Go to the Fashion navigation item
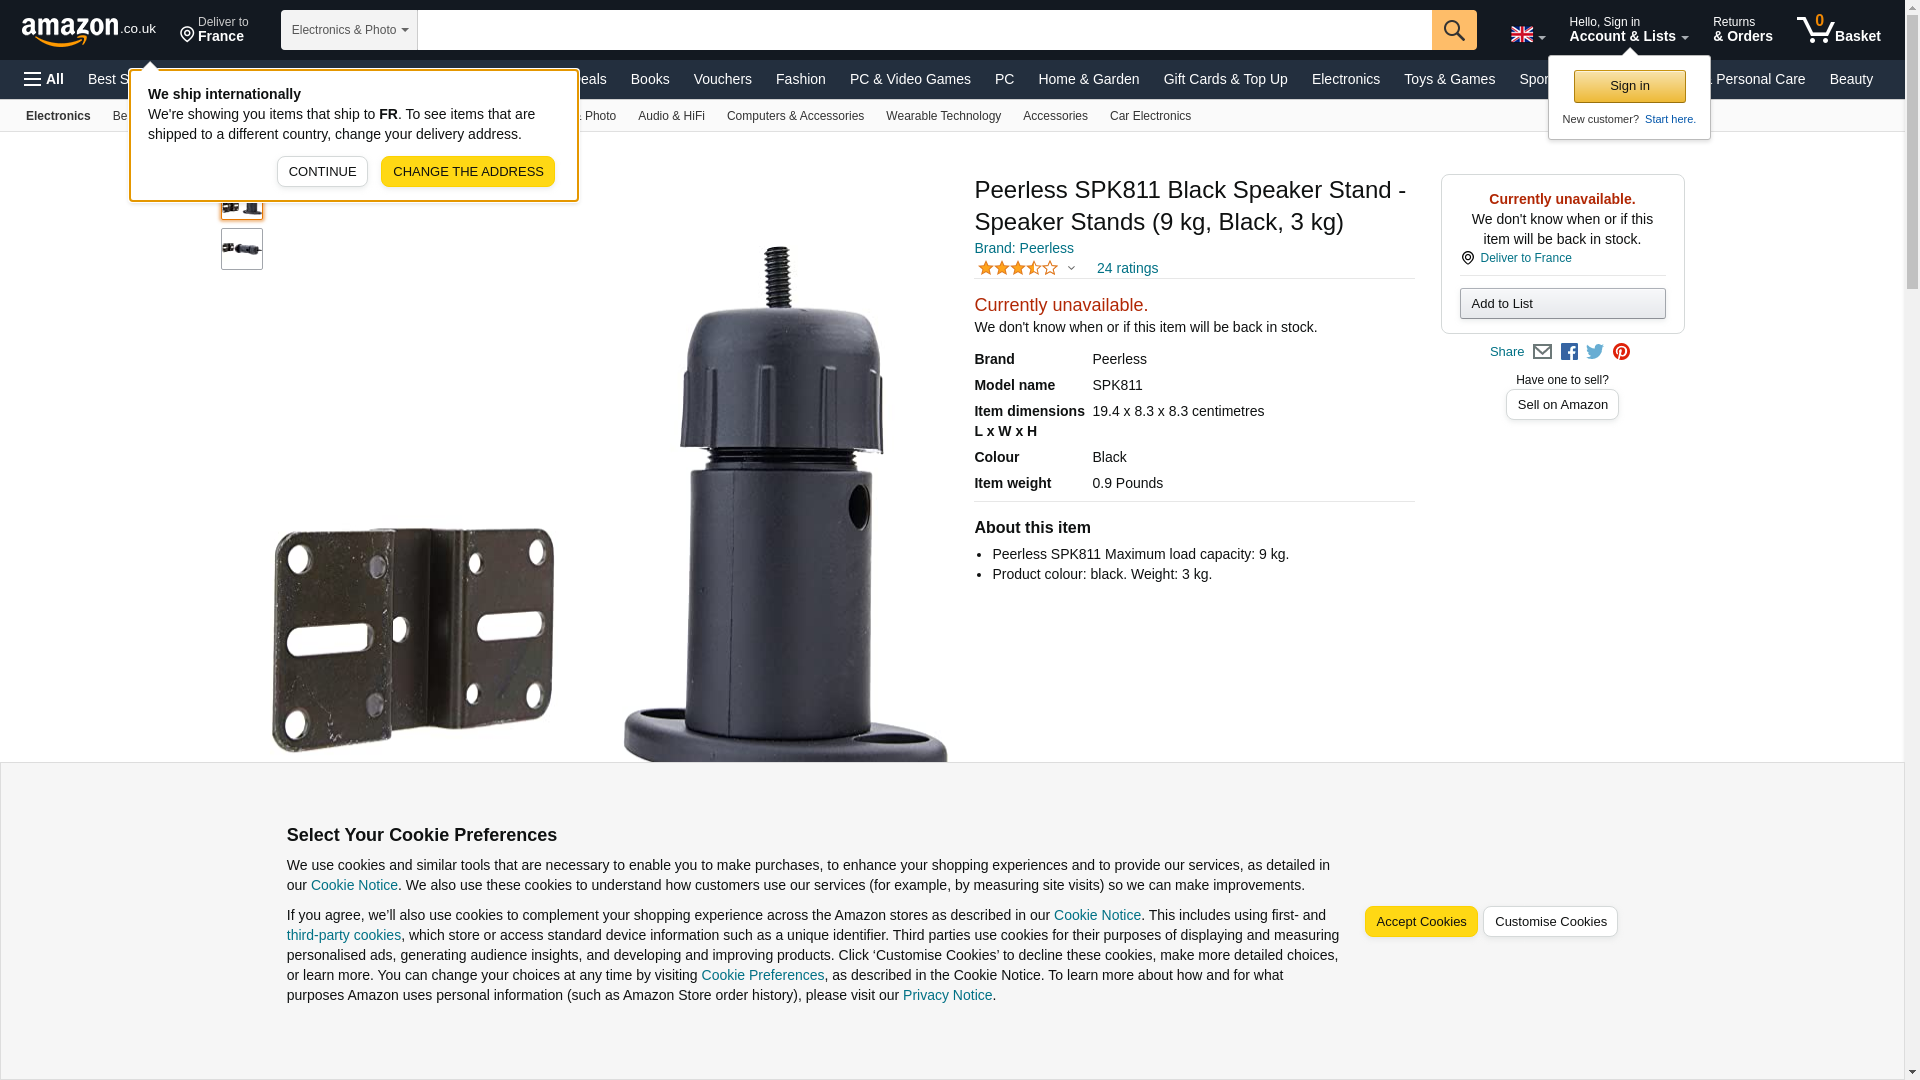This screenshot has width=1920, height=1080. [x=800, y=79]
